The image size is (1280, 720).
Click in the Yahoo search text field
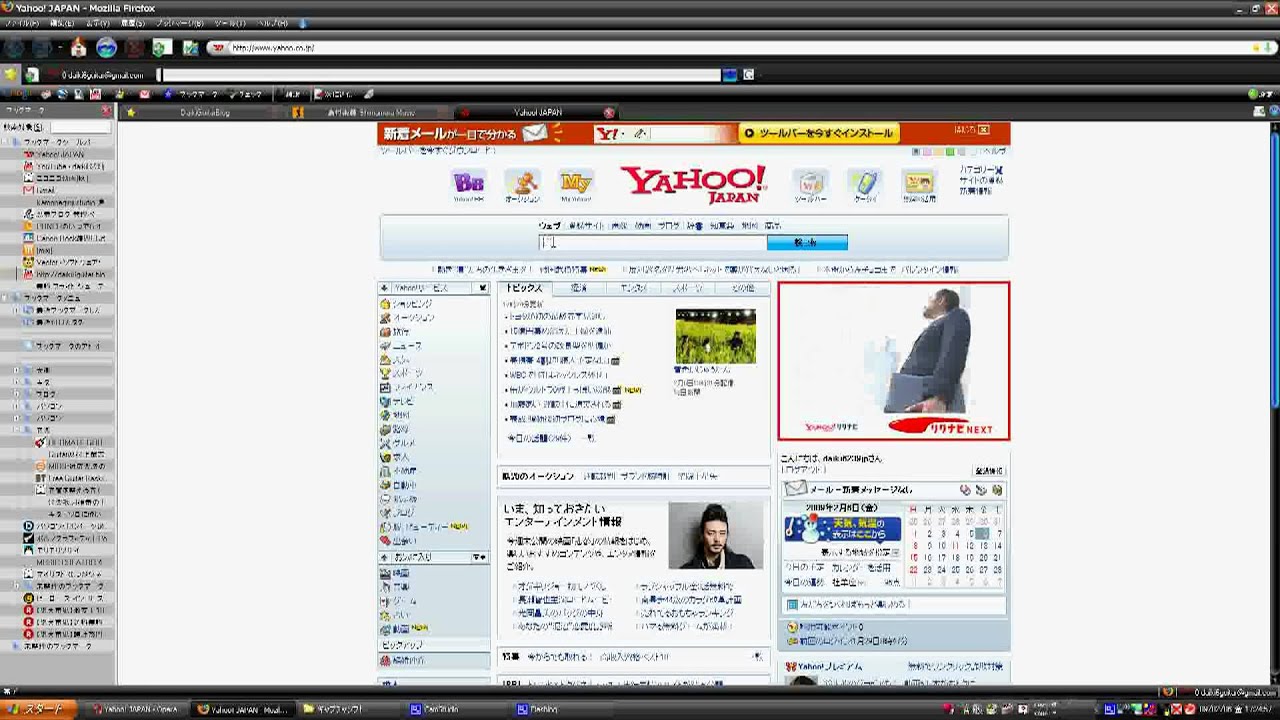click(652, 242)
